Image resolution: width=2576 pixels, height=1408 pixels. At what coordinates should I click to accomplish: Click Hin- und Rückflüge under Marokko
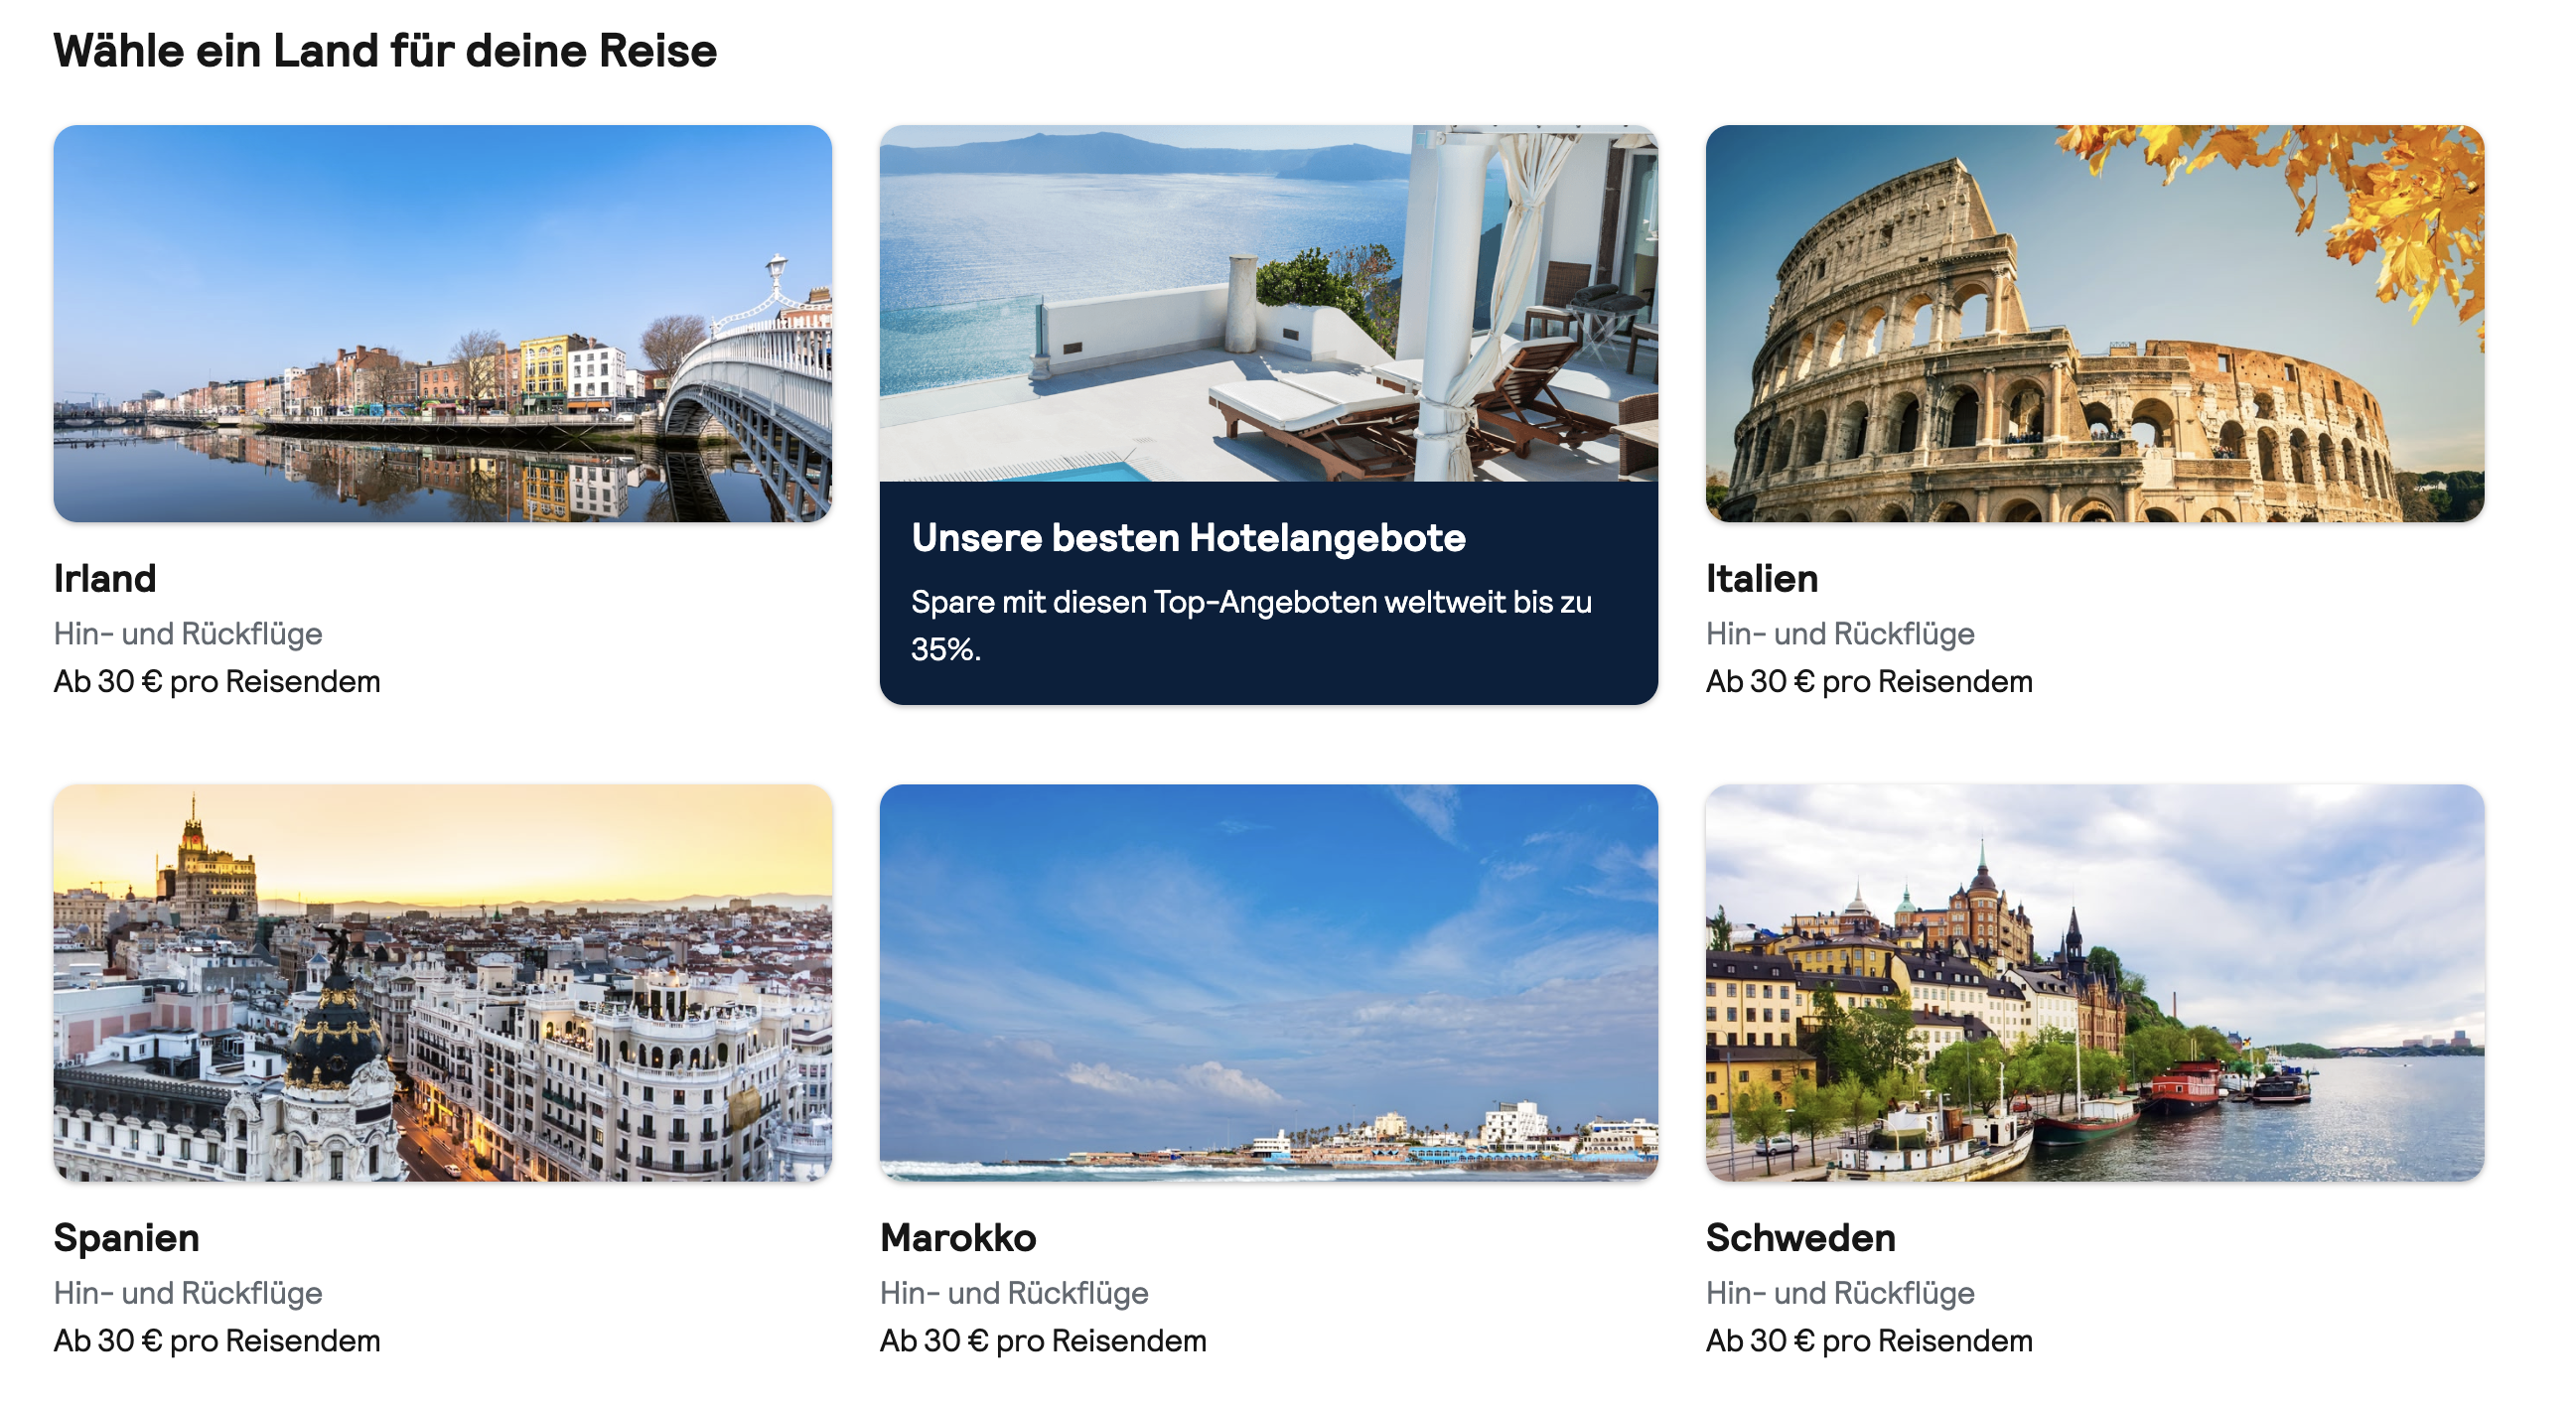1014,1294
